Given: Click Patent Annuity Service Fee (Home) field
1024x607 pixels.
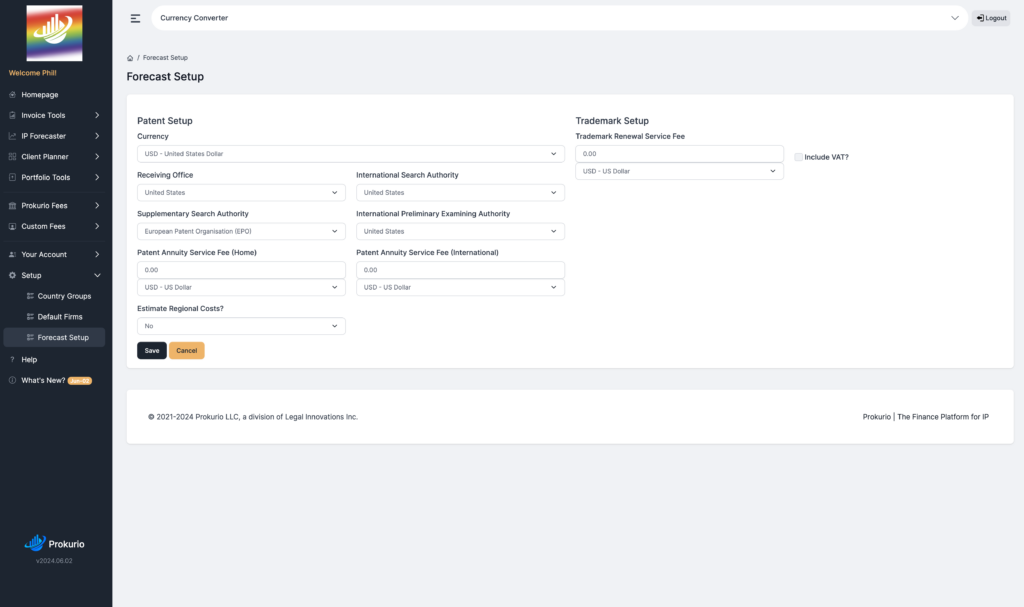Looking at the screenshot, I should 241,270.
